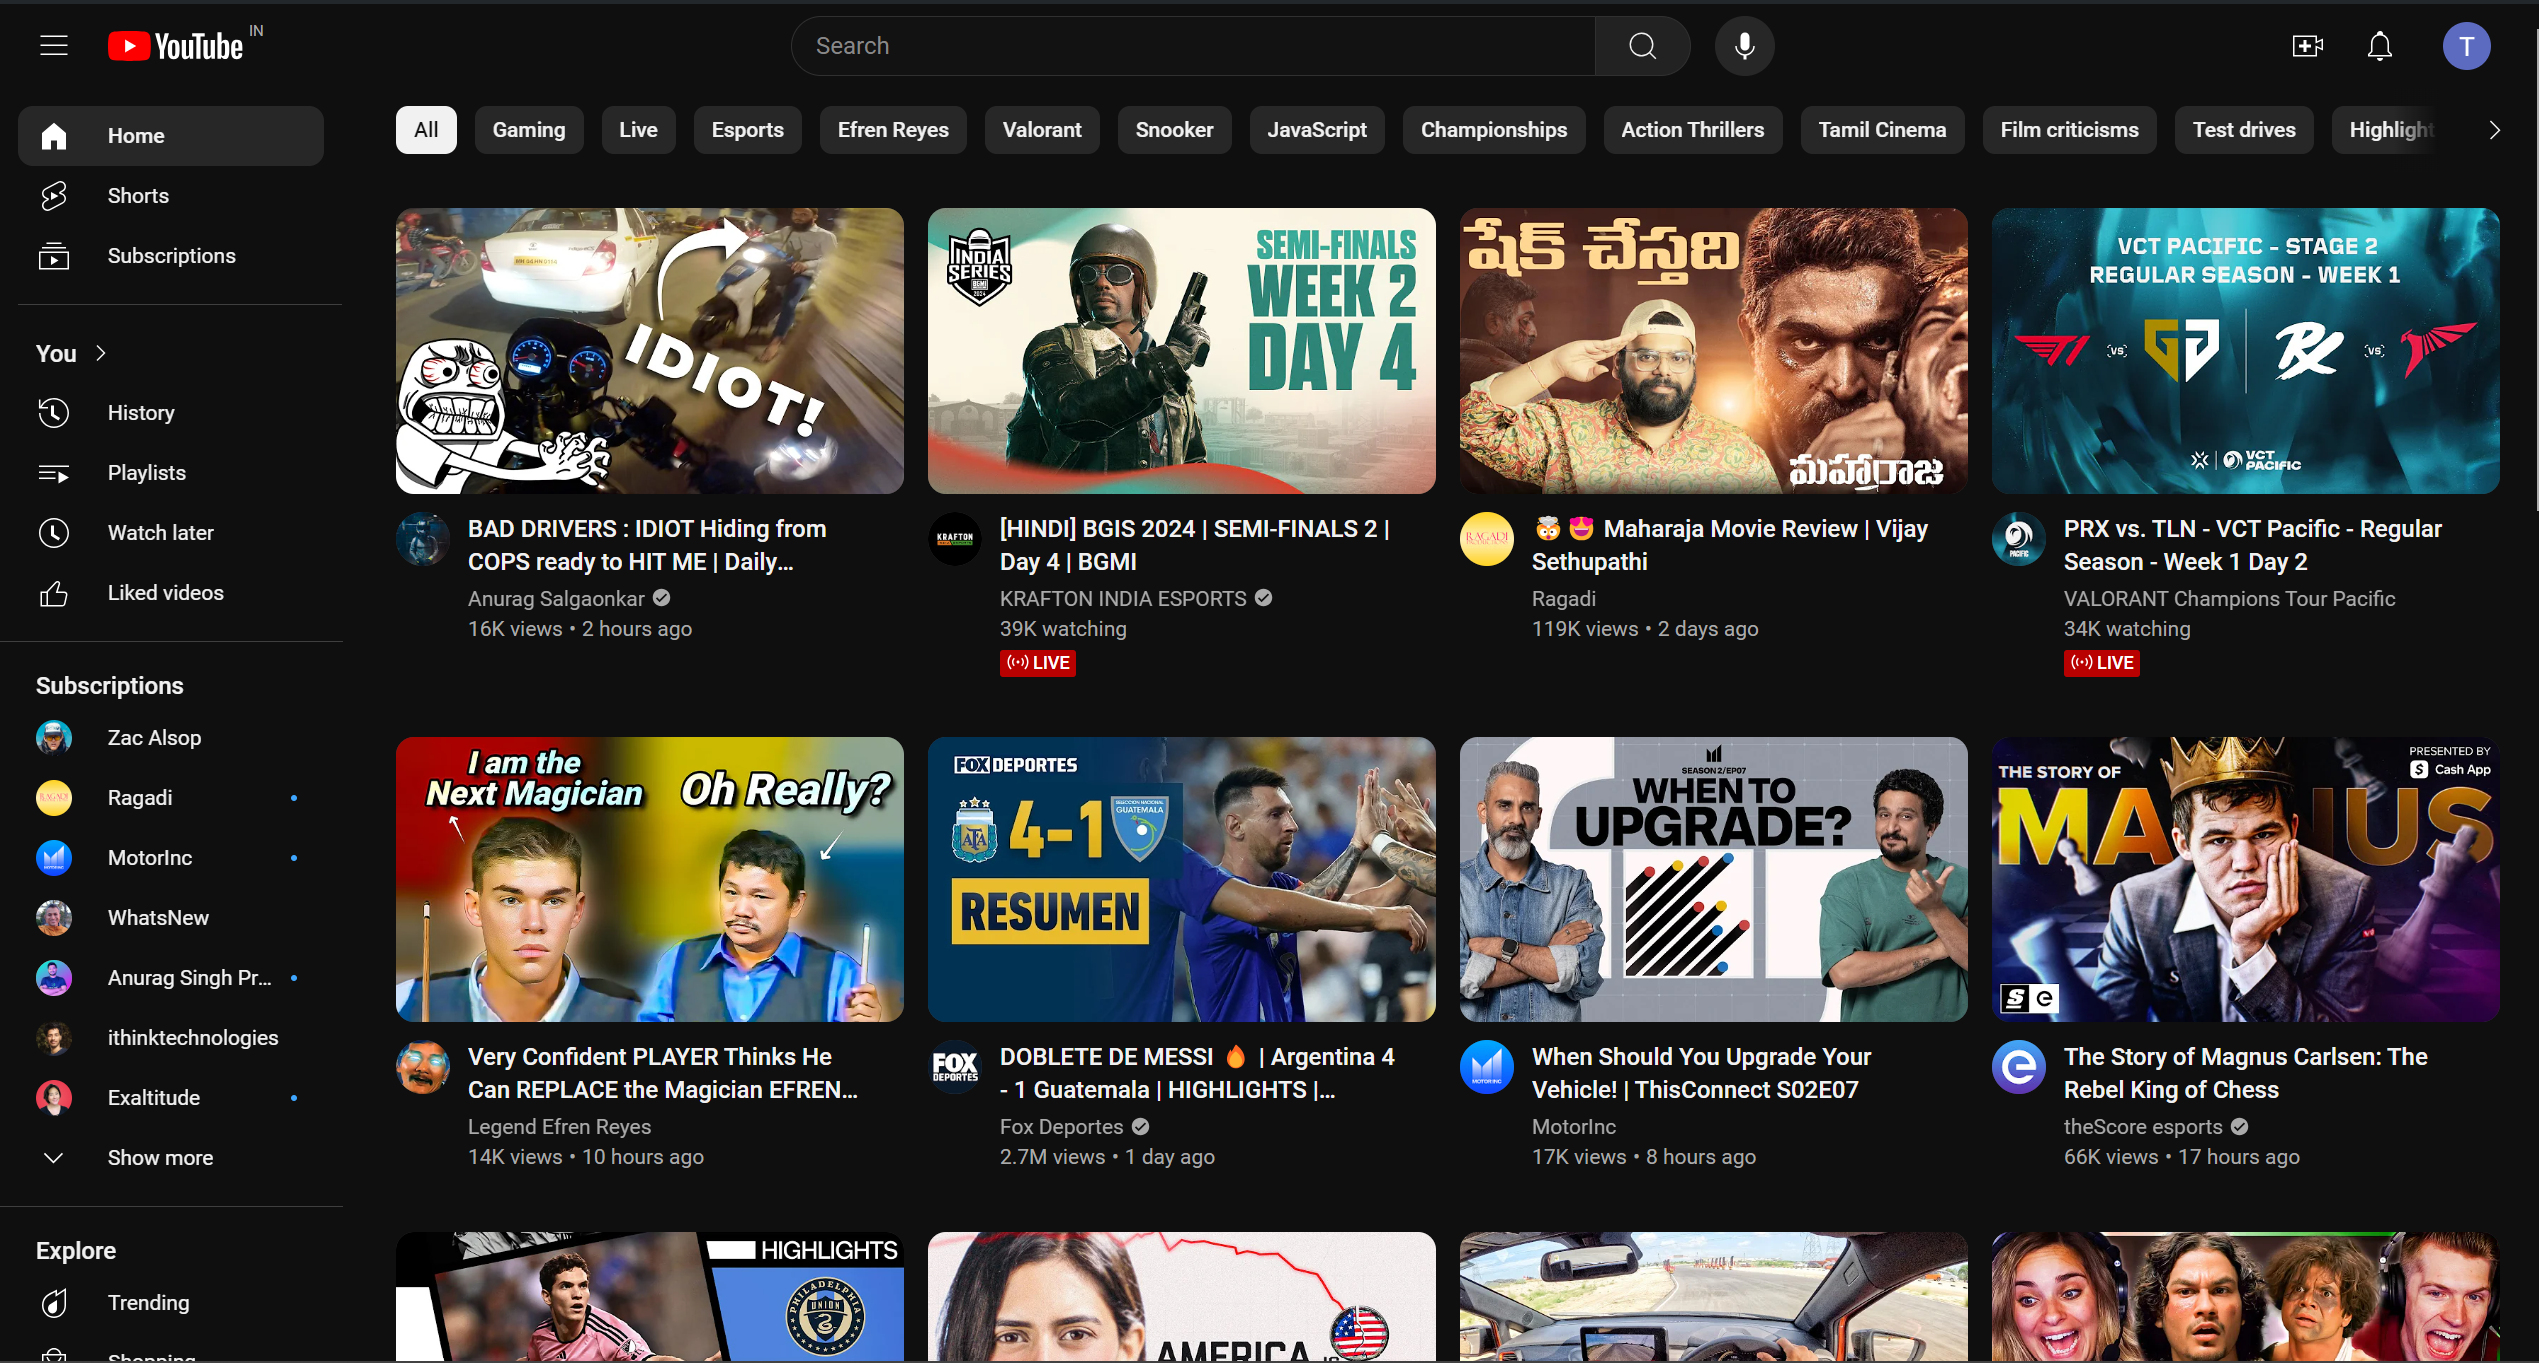Image resolution: width=2539 pixels, height=1363 pixels.
Task: Open KRAFTON channel avatar icon
Action: click(955, 539)
